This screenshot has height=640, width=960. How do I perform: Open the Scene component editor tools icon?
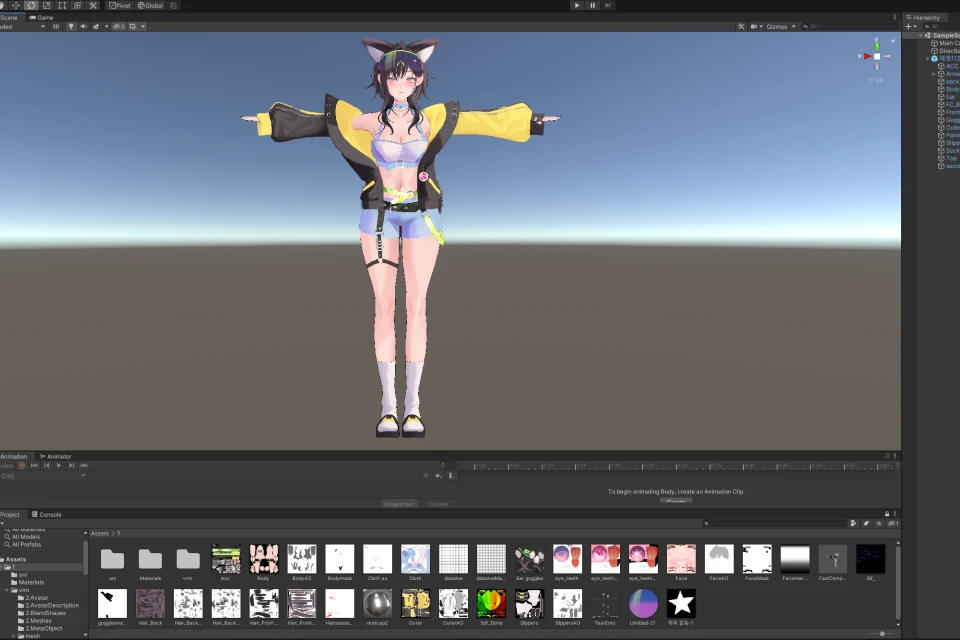click(x=741, y=26)
